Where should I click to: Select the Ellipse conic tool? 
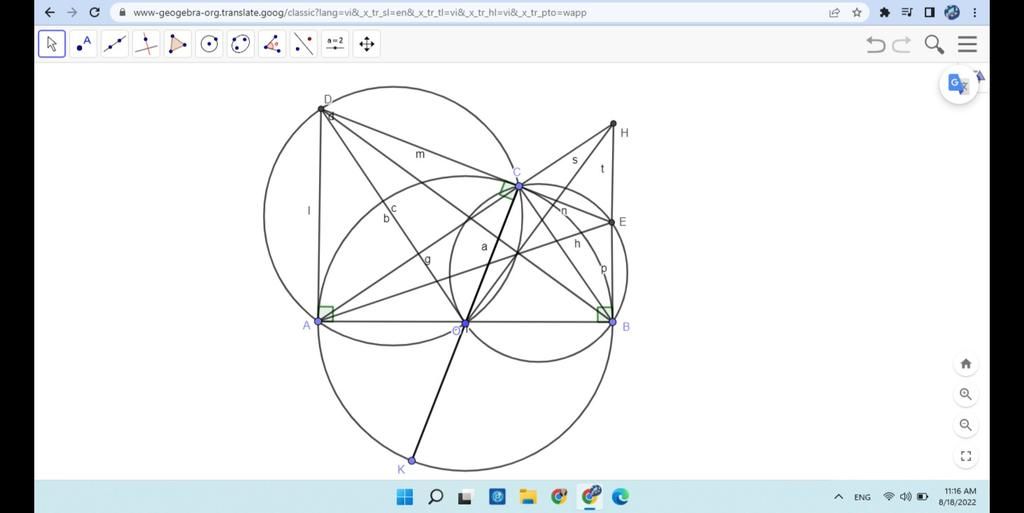(240, 44)
